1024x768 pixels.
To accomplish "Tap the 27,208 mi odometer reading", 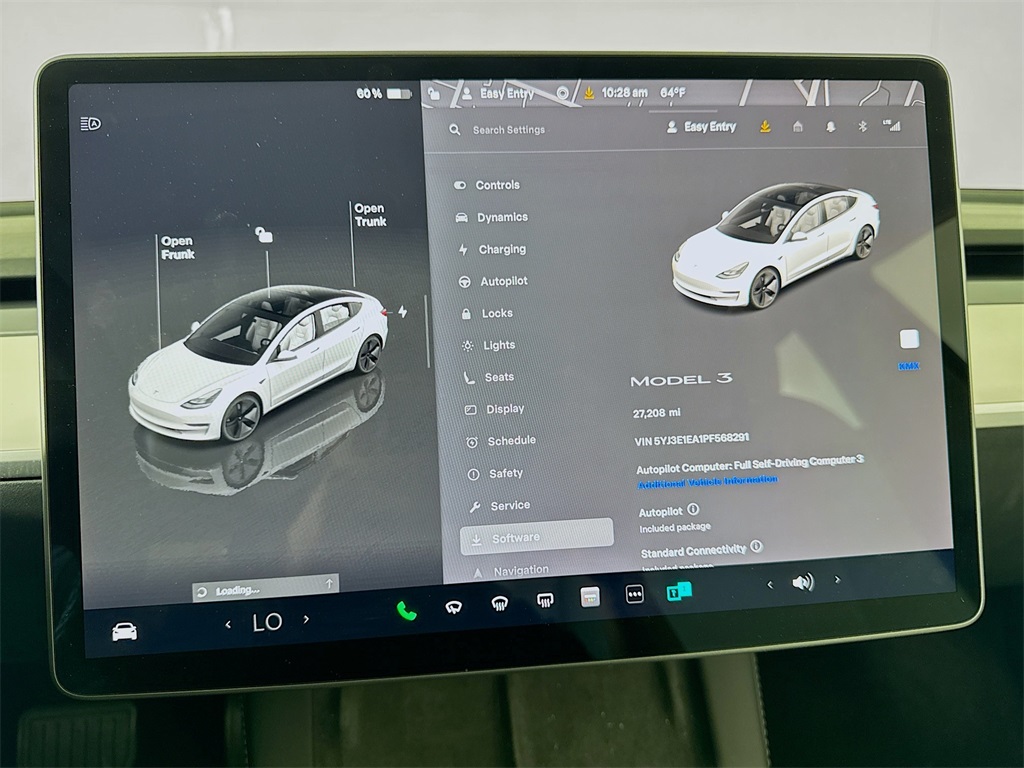I will 656,413.
